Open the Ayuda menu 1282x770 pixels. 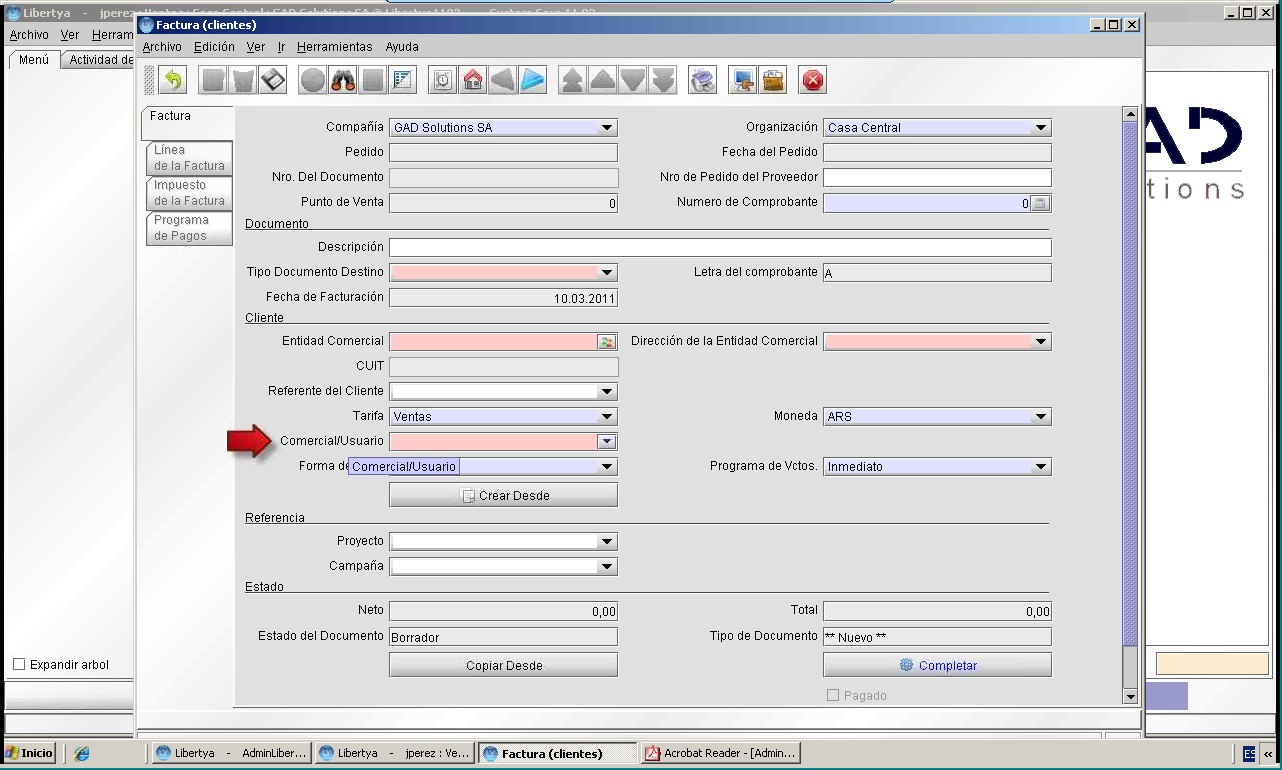coord(402,47)
